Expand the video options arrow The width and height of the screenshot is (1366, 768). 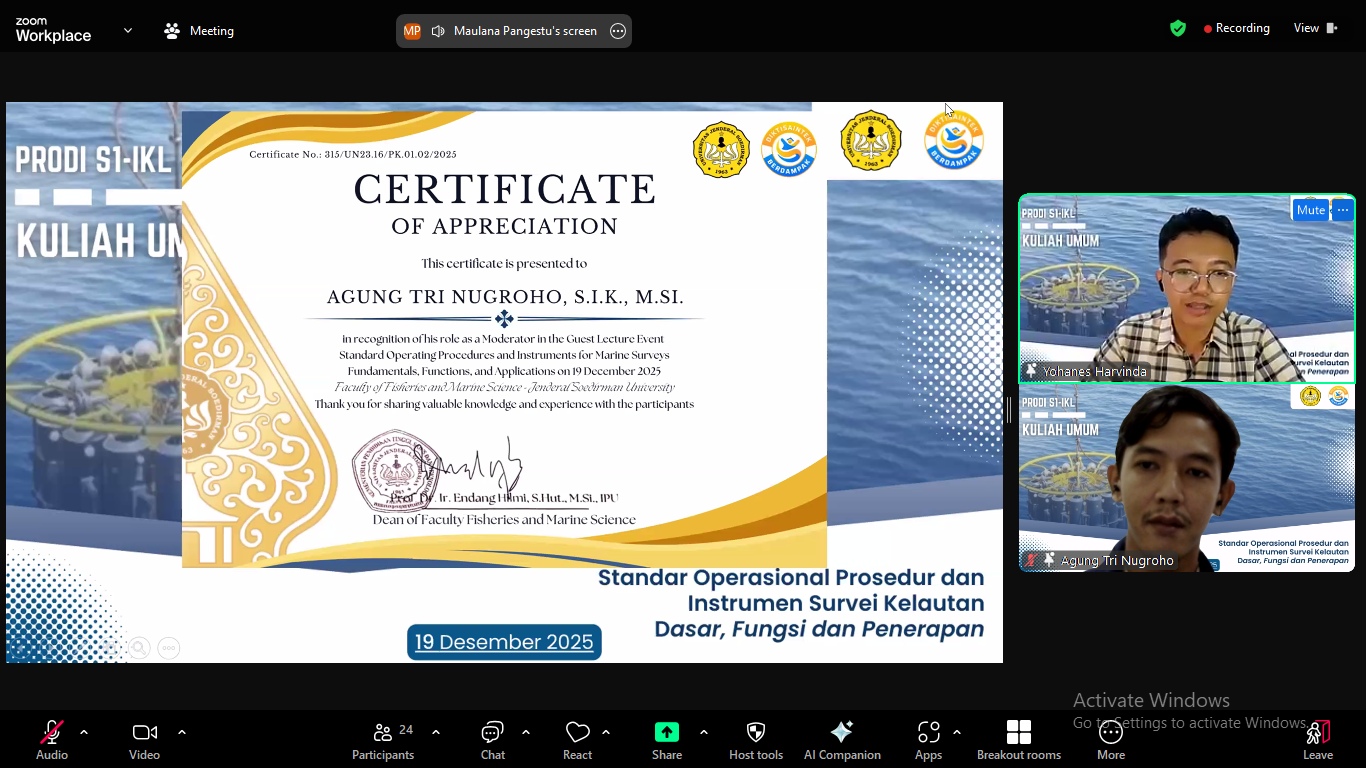182,732
